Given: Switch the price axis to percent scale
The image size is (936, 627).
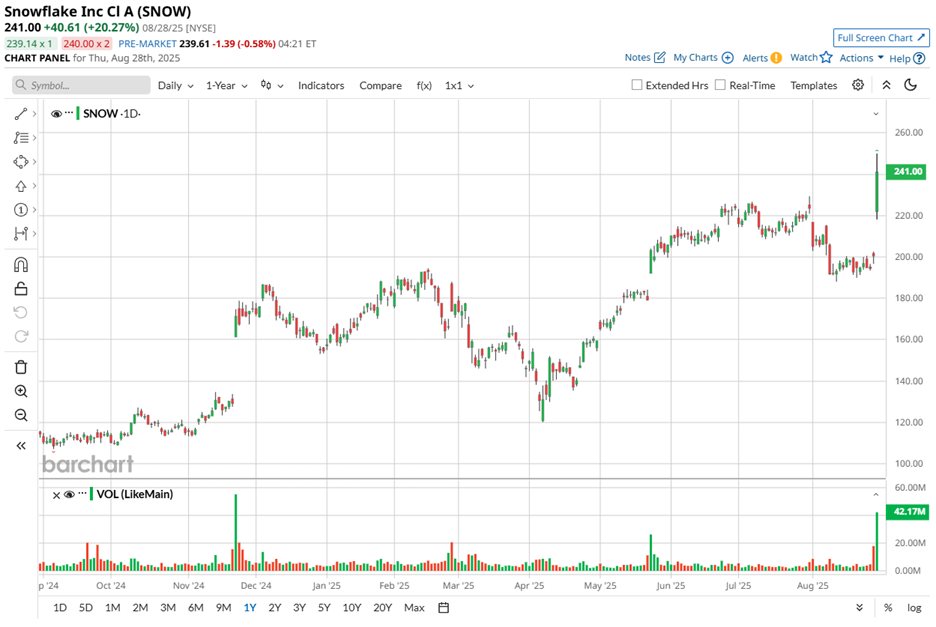Looking at the screenshot, I should tap(888, 608).
